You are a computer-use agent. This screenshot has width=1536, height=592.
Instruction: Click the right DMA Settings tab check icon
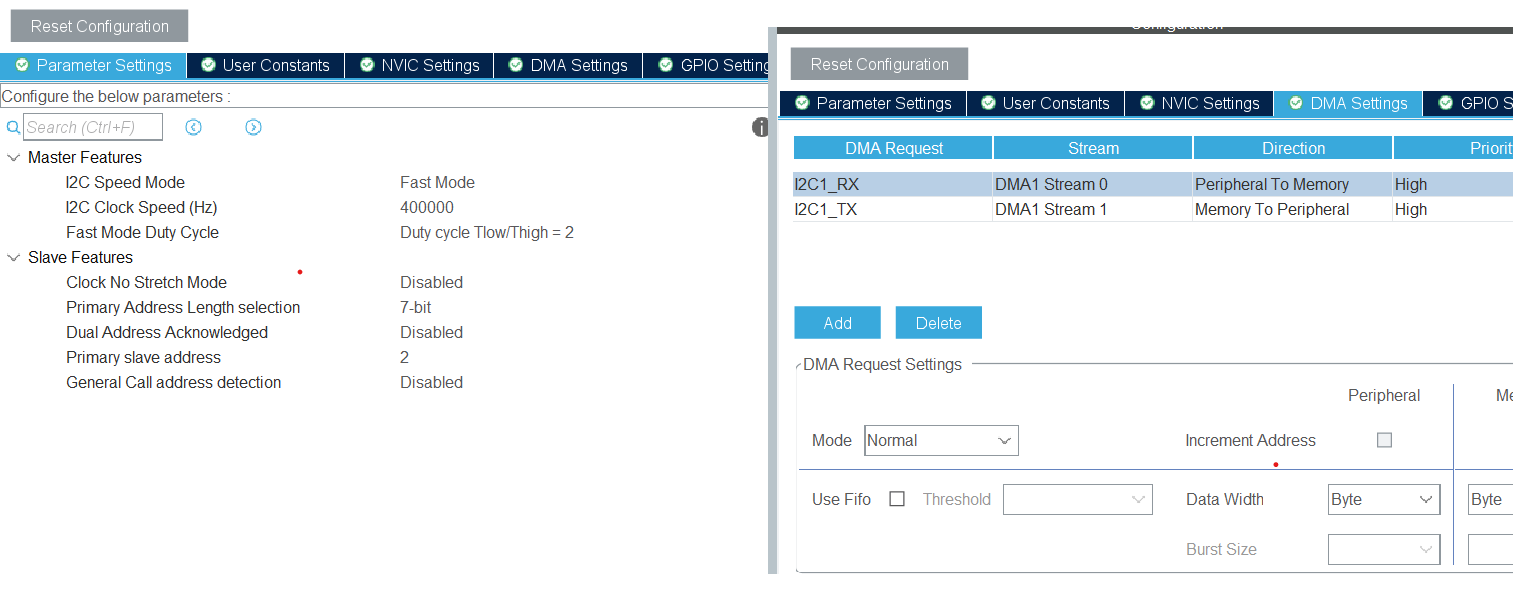[1296, 103]
